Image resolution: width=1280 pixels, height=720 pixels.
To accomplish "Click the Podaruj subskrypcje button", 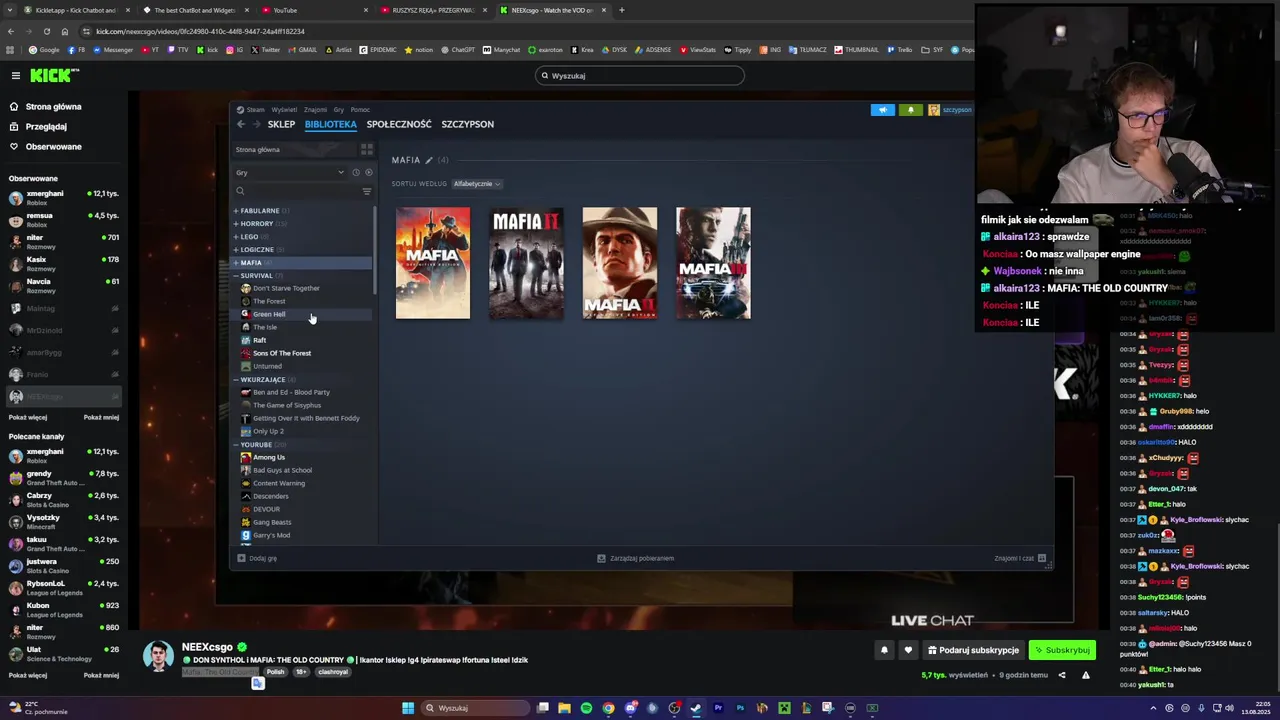I will [973, 650].
